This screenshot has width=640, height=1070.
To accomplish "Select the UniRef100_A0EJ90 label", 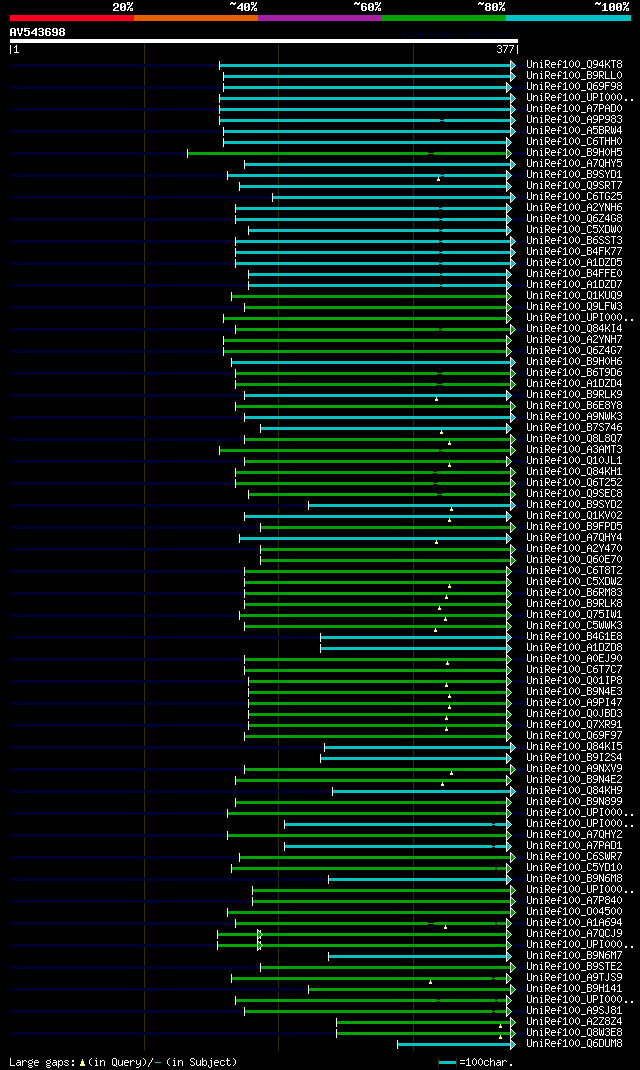I will click(574, 659).
